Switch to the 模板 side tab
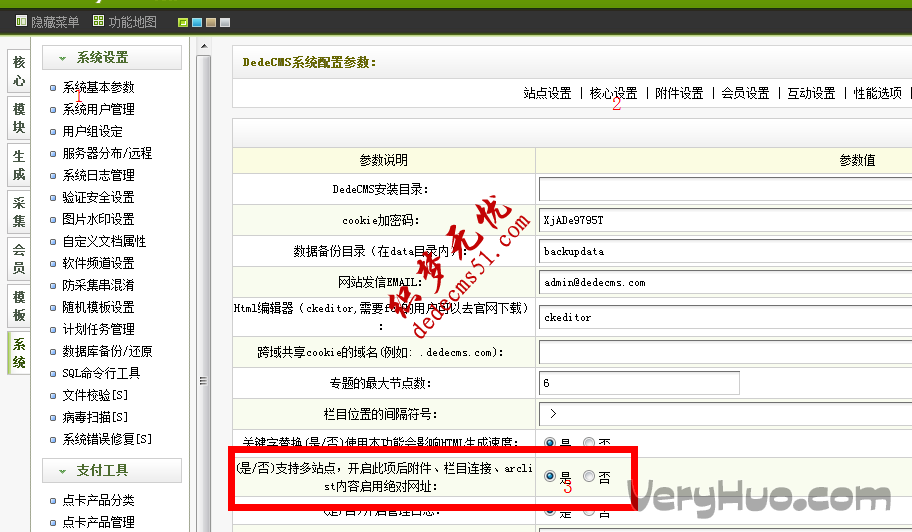The width and height of the screenshot is (912, 532). (19, 306)
